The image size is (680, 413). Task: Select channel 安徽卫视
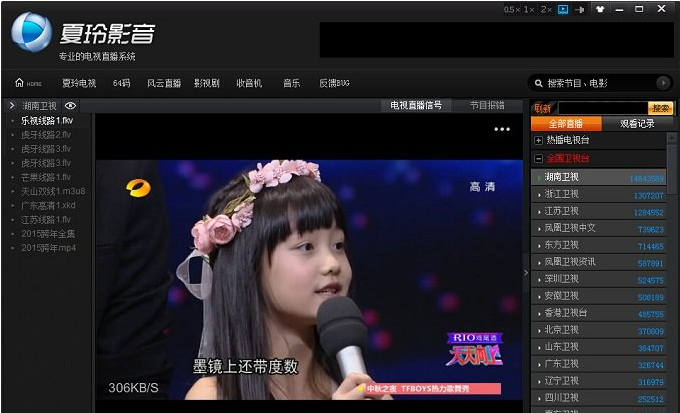tap(598, 296)
